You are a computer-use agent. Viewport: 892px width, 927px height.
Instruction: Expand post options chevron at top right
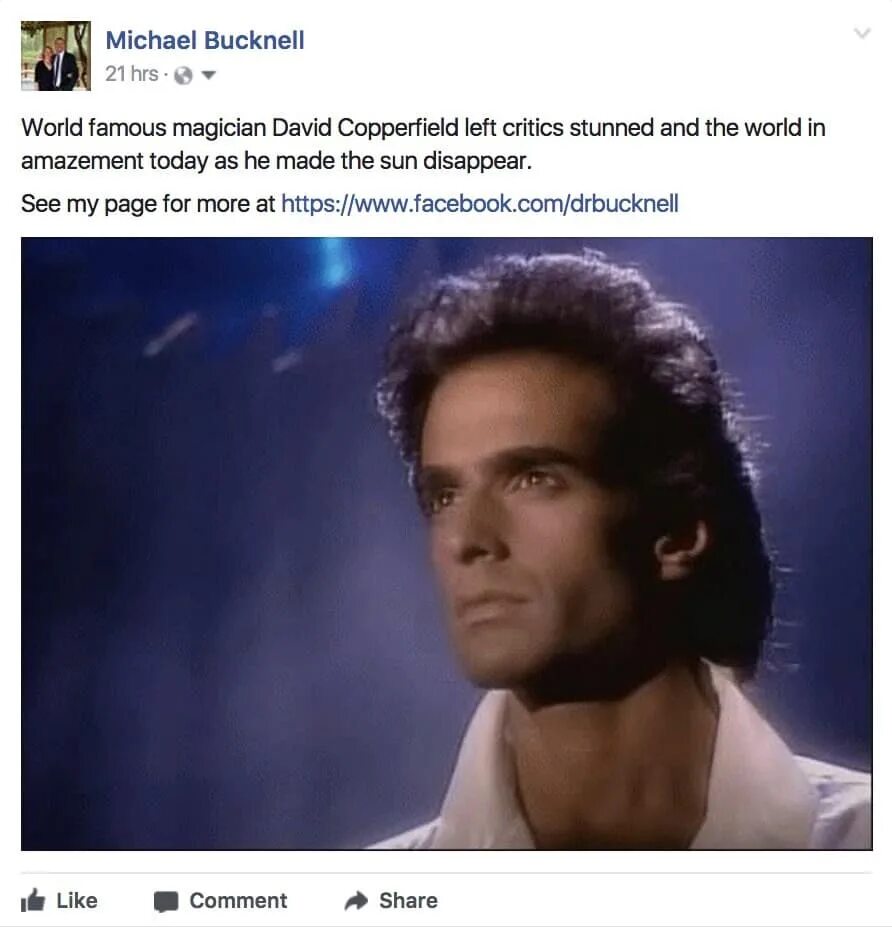tap(862, 33)
